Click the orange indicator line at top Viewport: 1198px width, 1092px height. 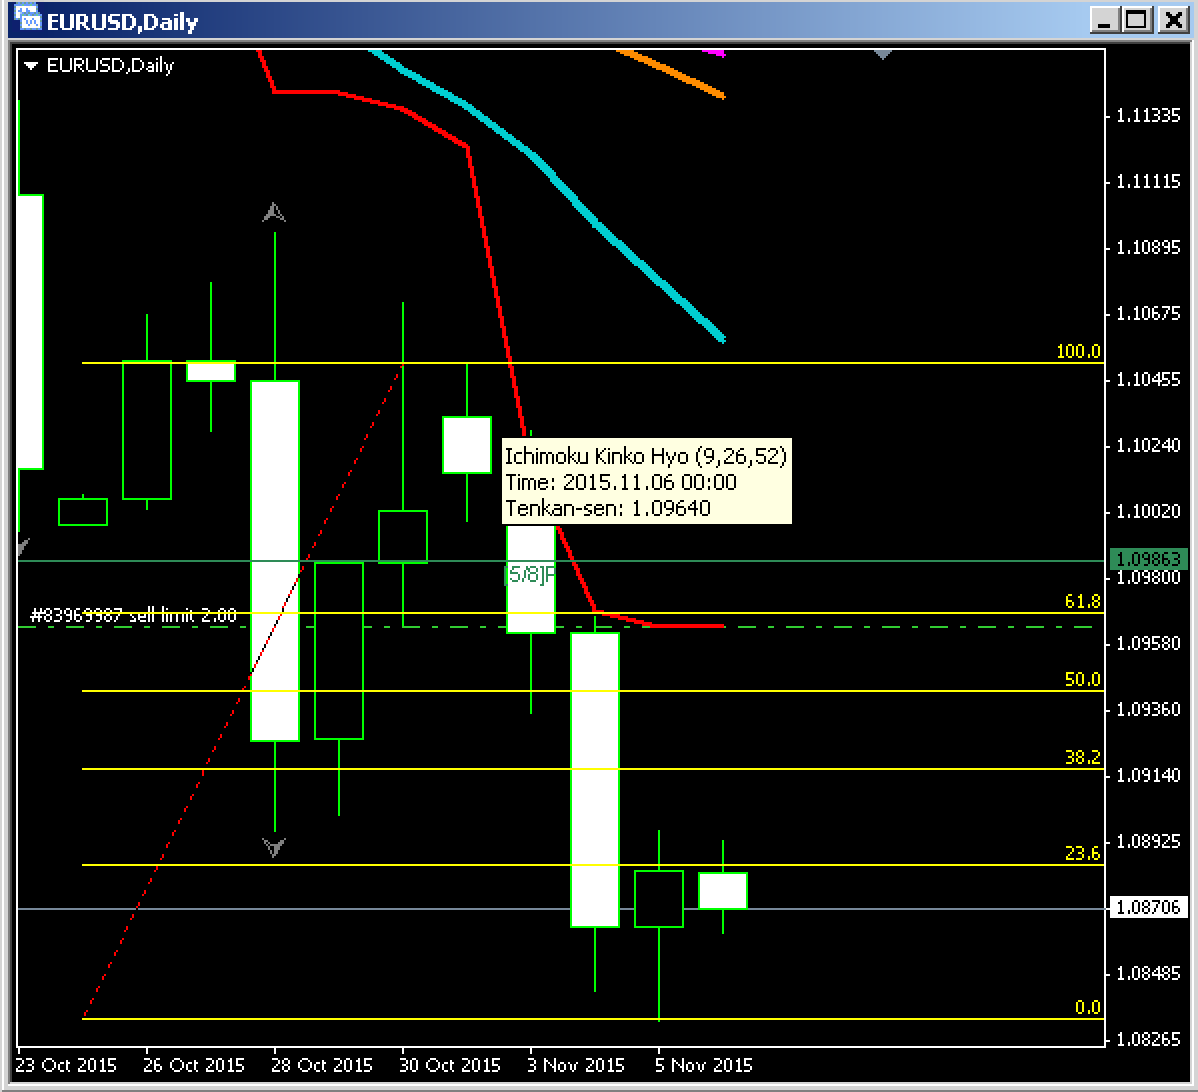[x=680, y=75]
